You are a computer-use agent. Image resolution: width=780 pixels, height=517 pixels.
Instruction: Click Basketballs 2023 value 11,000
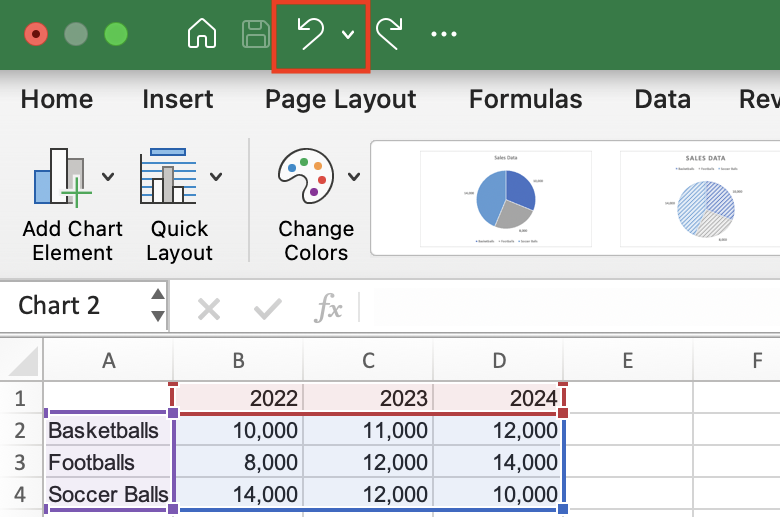(368, 430)
